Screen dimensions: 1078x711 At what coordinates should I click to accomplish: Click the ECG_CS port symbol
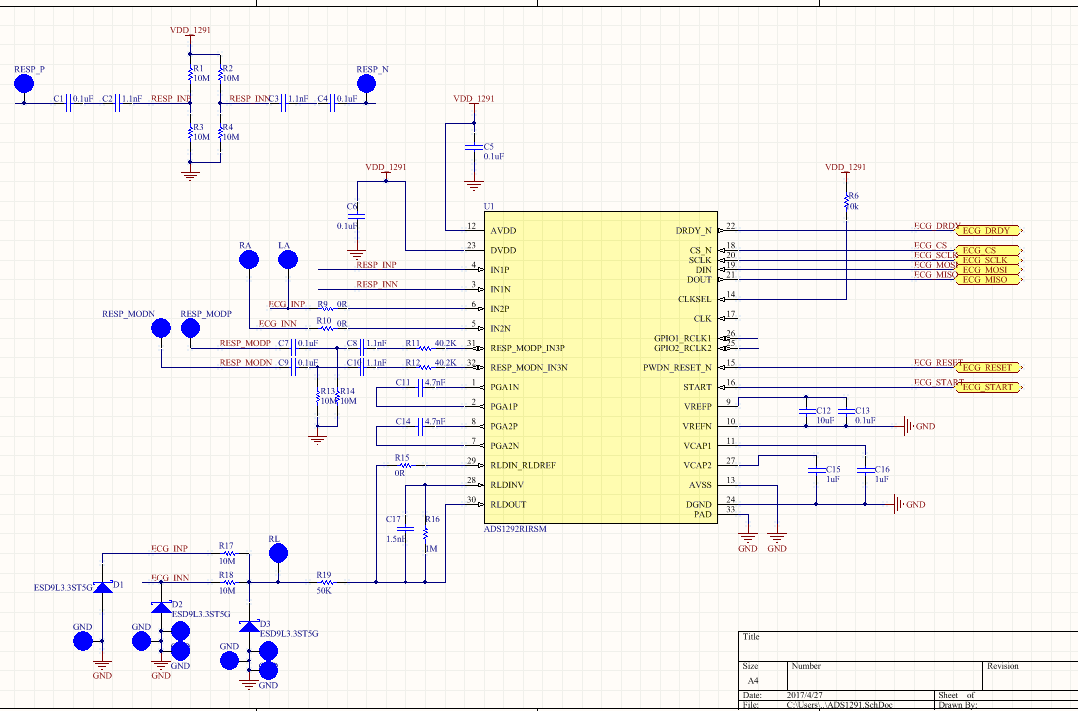pos(989,250)
